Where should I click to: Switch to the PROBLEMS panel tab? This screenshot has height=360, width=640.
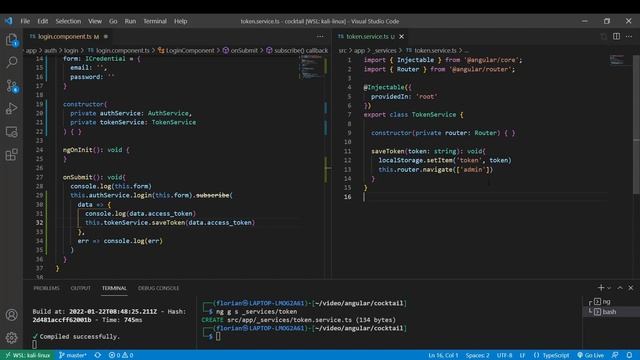[47, 288]
